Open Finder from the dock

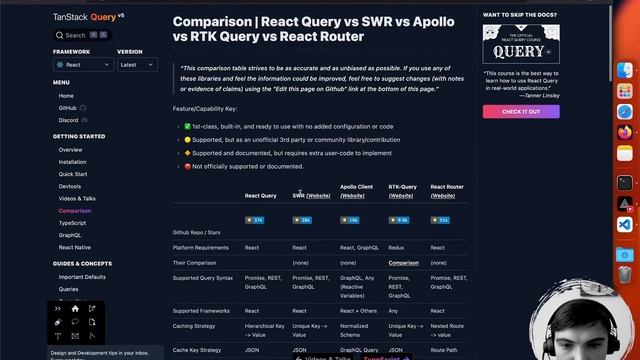pos(624,70)
